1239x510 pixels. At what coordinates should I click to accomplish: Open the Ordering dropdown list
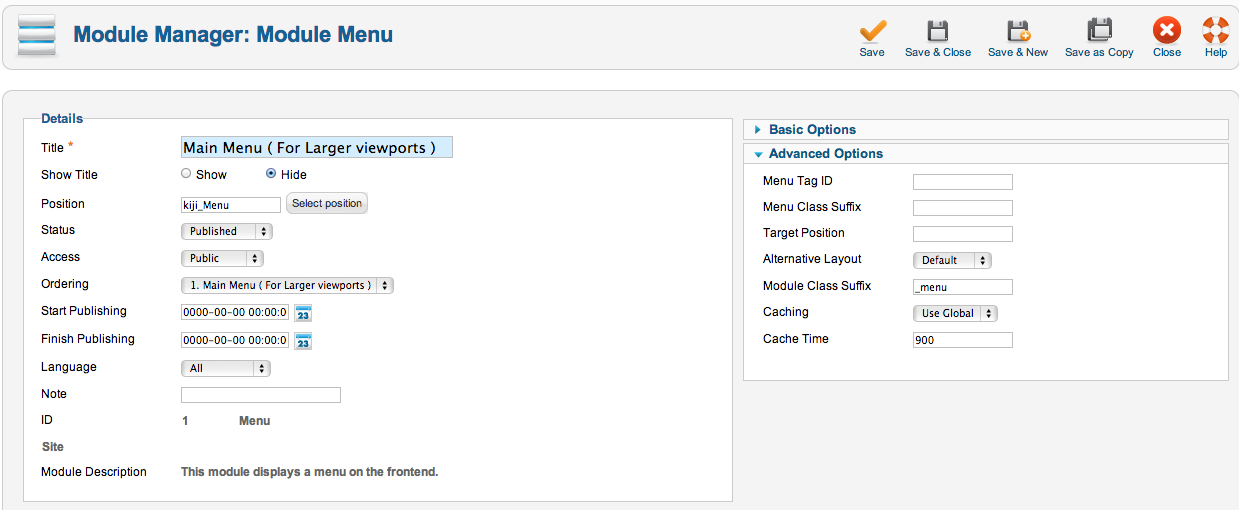point(287,285)
